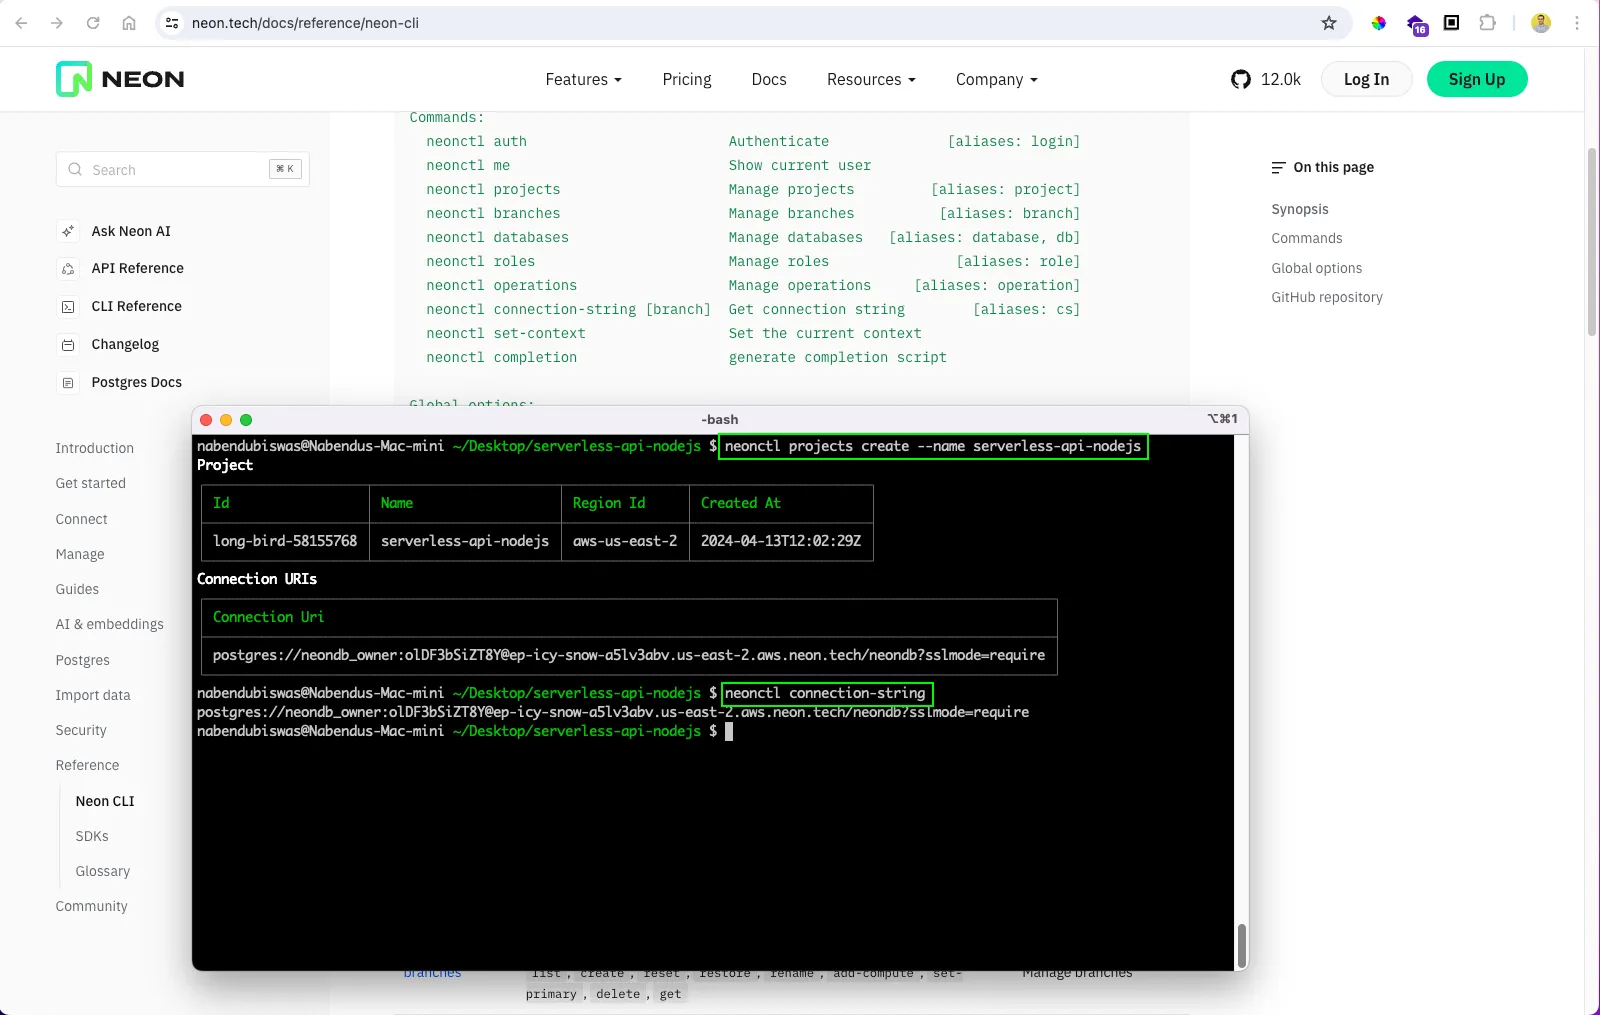Viewport: 1600px width, 1015px height.
Task: Click the terminal window yellow minimize button
Action: point(226,420)
